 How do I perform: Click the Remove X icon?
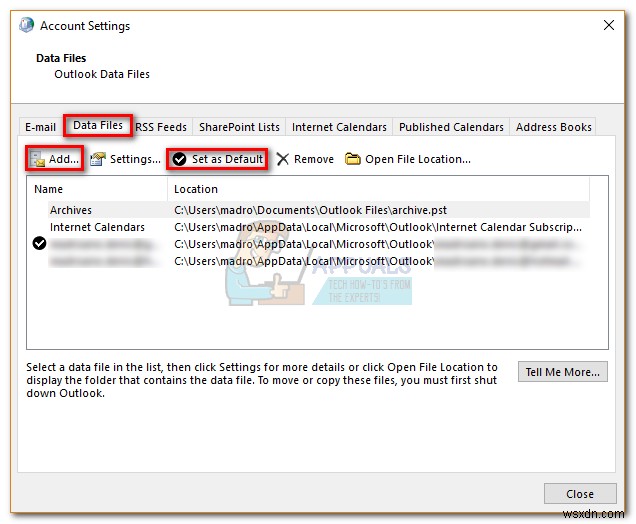[282, 159]
